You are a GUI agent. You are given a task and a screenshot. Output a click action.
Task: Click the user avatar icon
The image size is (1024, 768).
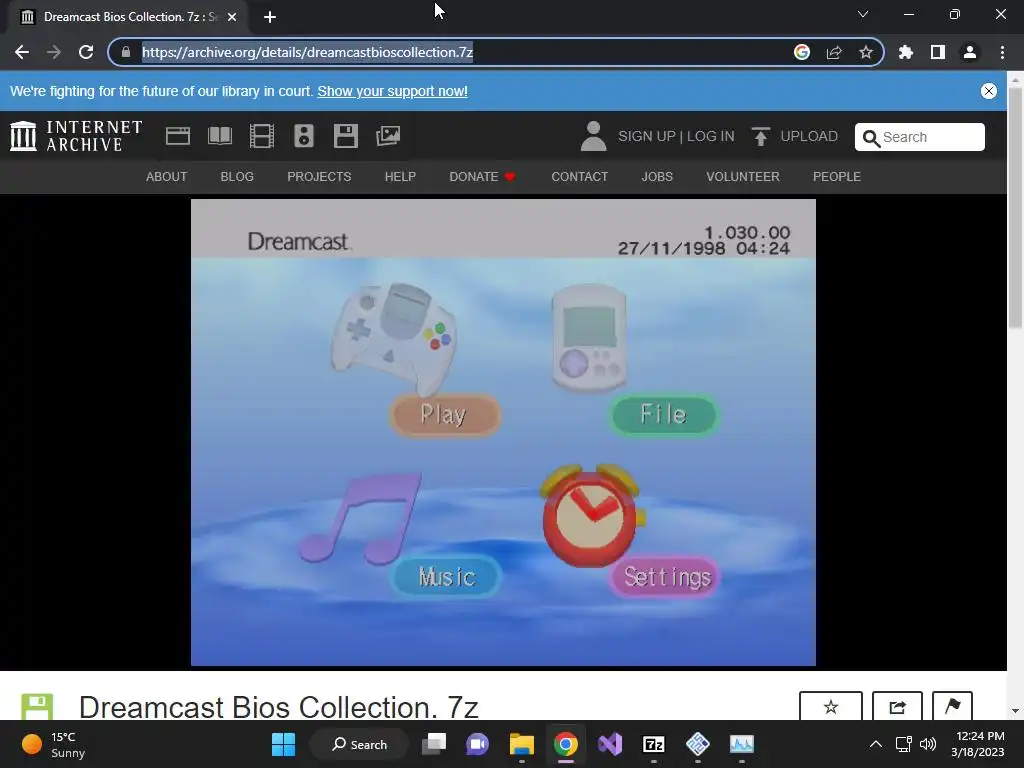point(593,136)
